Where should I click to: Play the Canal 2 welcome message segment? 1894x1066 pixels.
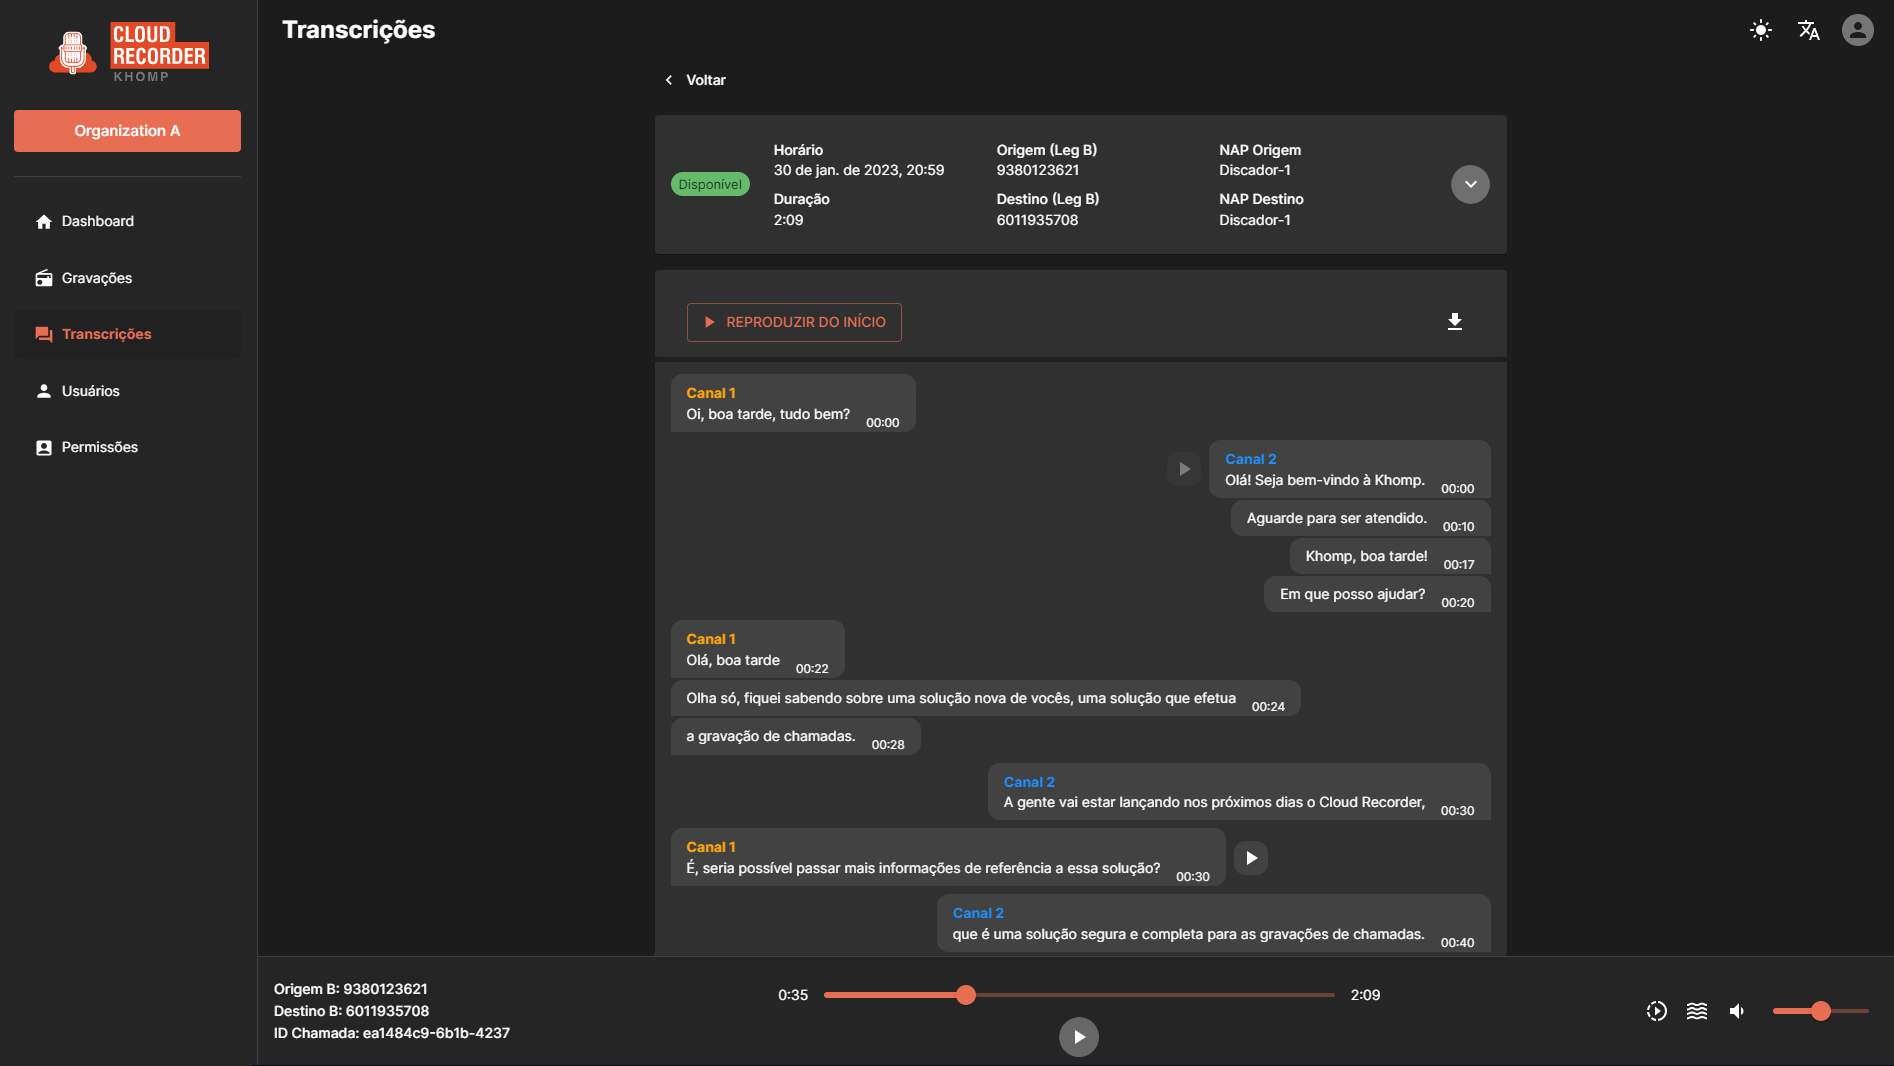tap(1184, 469)
